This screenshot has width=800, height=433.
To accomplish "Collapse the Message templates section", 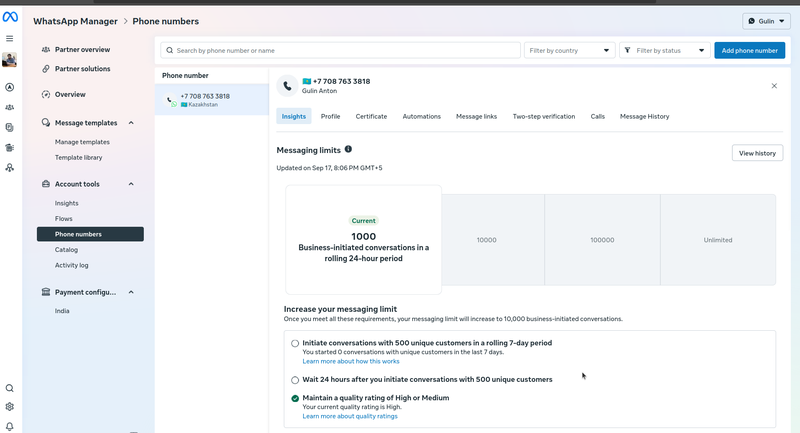I will pyautogui.click(x=130, y=123).
